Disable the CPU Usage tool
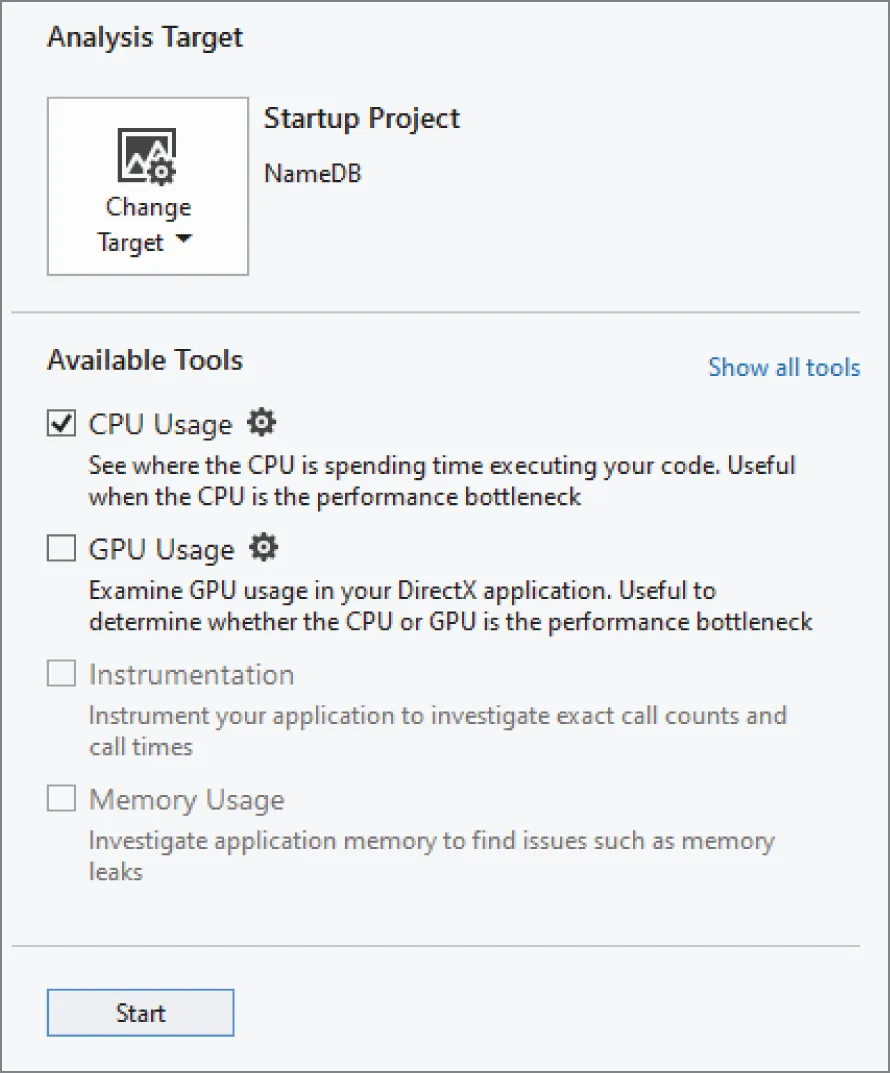 [60, 422]
